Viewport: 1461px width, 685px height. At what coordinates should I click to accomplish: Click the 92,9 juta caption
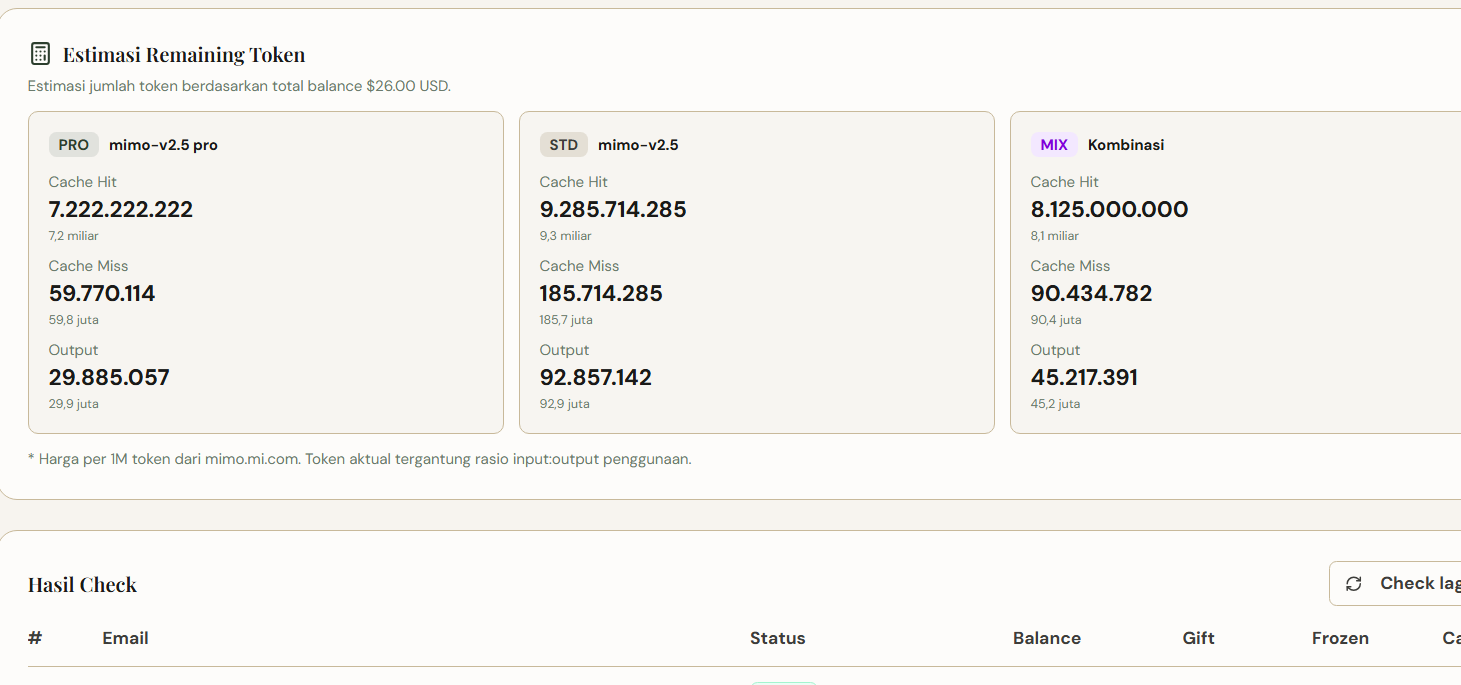click(565, 404)
